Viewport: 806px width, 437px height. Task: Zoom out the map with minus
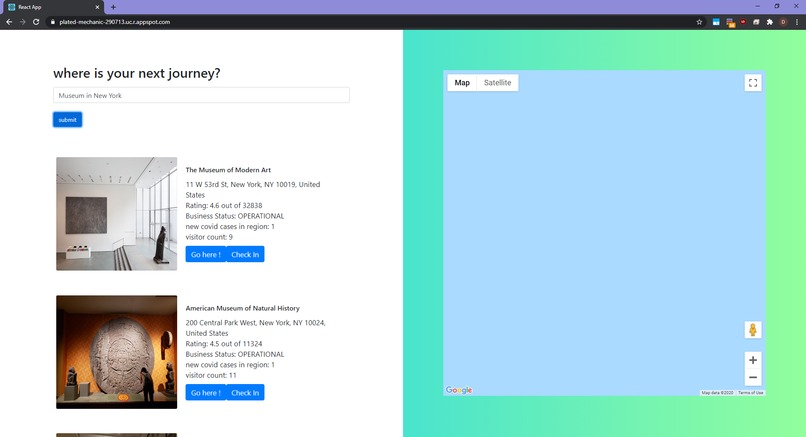click(x=753, y=377)
